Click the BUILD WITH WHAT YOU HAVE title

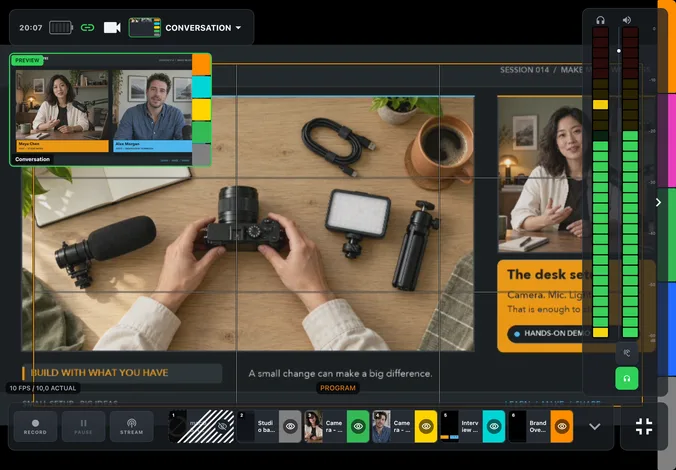100,373
